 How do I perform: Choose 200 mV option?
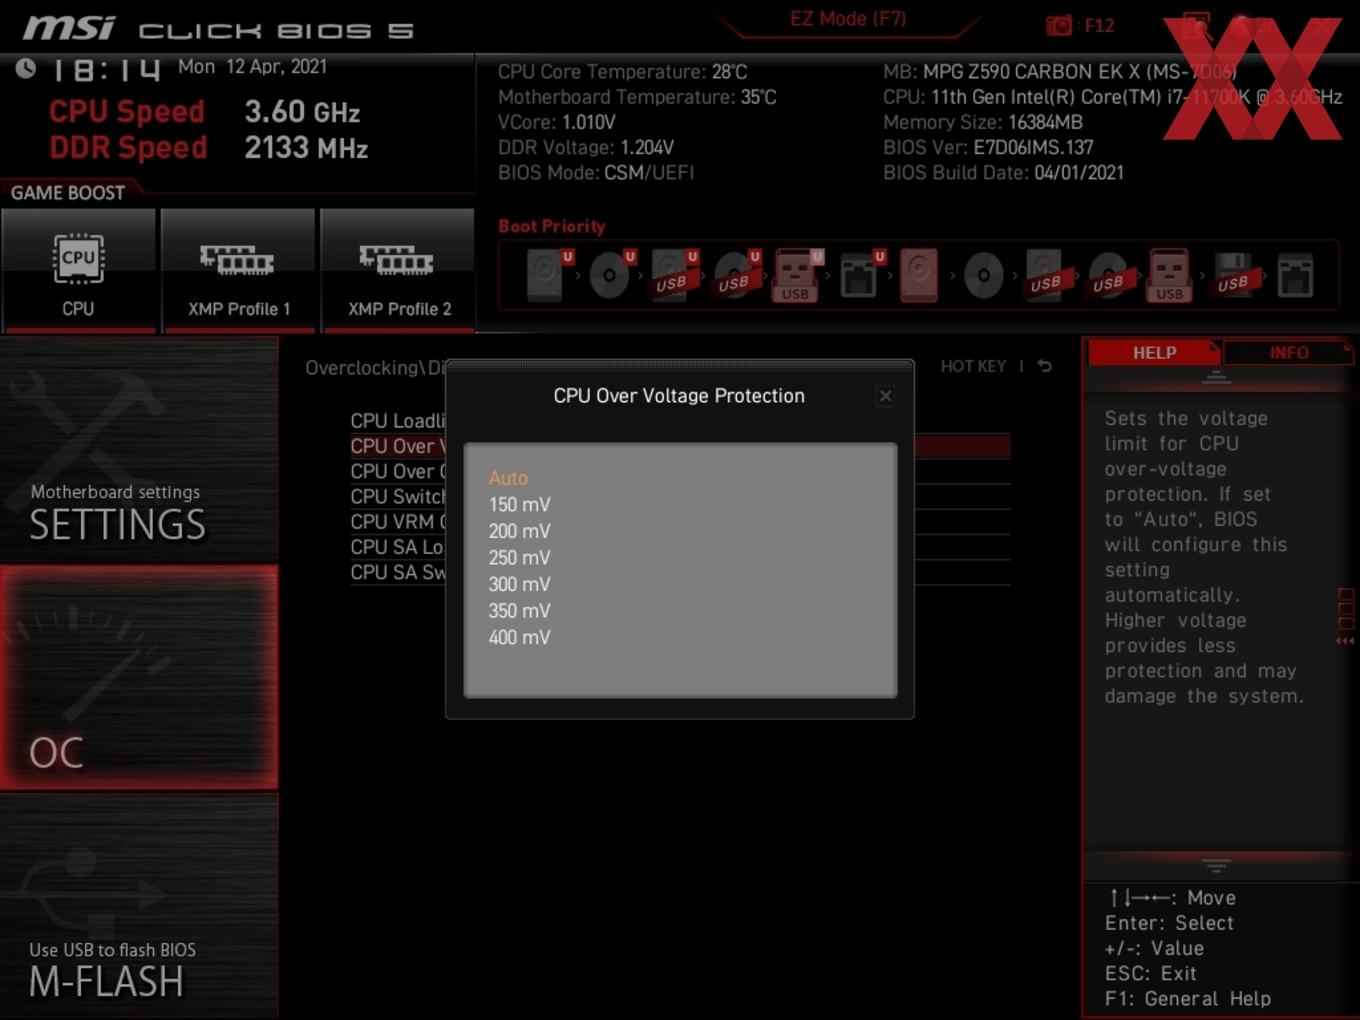[519, 531]
